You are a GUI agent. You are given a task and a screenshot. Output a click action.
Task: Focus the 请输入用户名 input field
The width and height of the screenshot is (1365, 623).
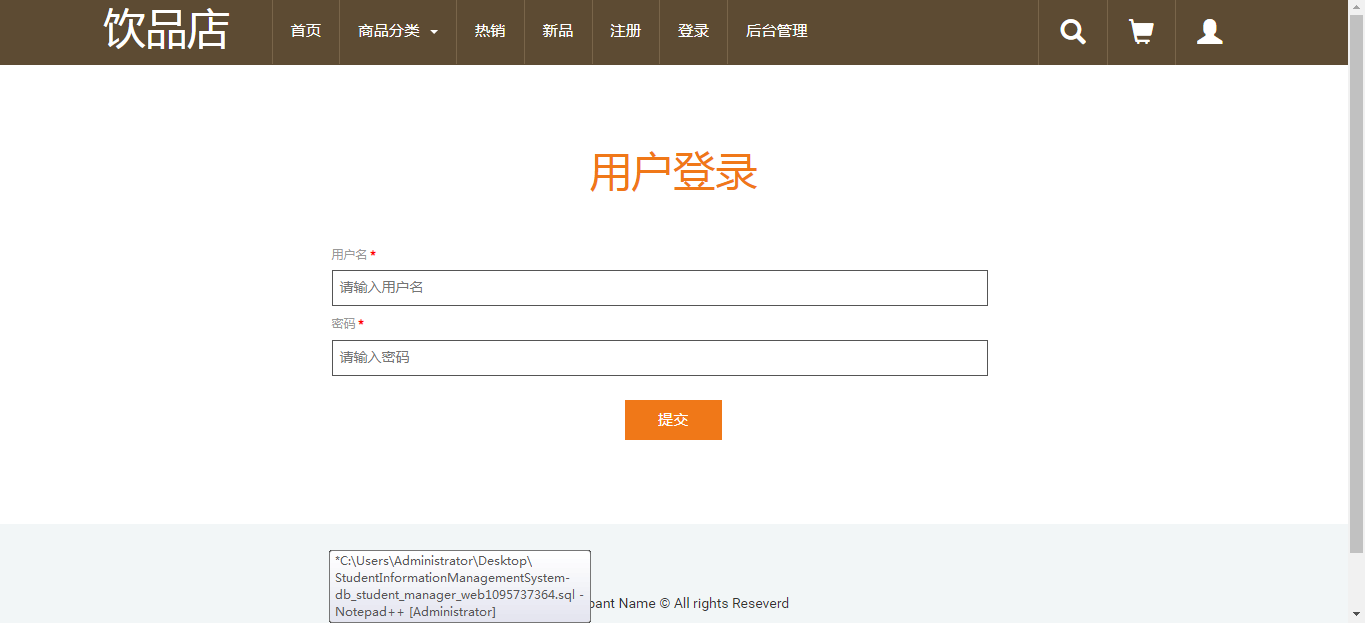[x=660, y=288]
